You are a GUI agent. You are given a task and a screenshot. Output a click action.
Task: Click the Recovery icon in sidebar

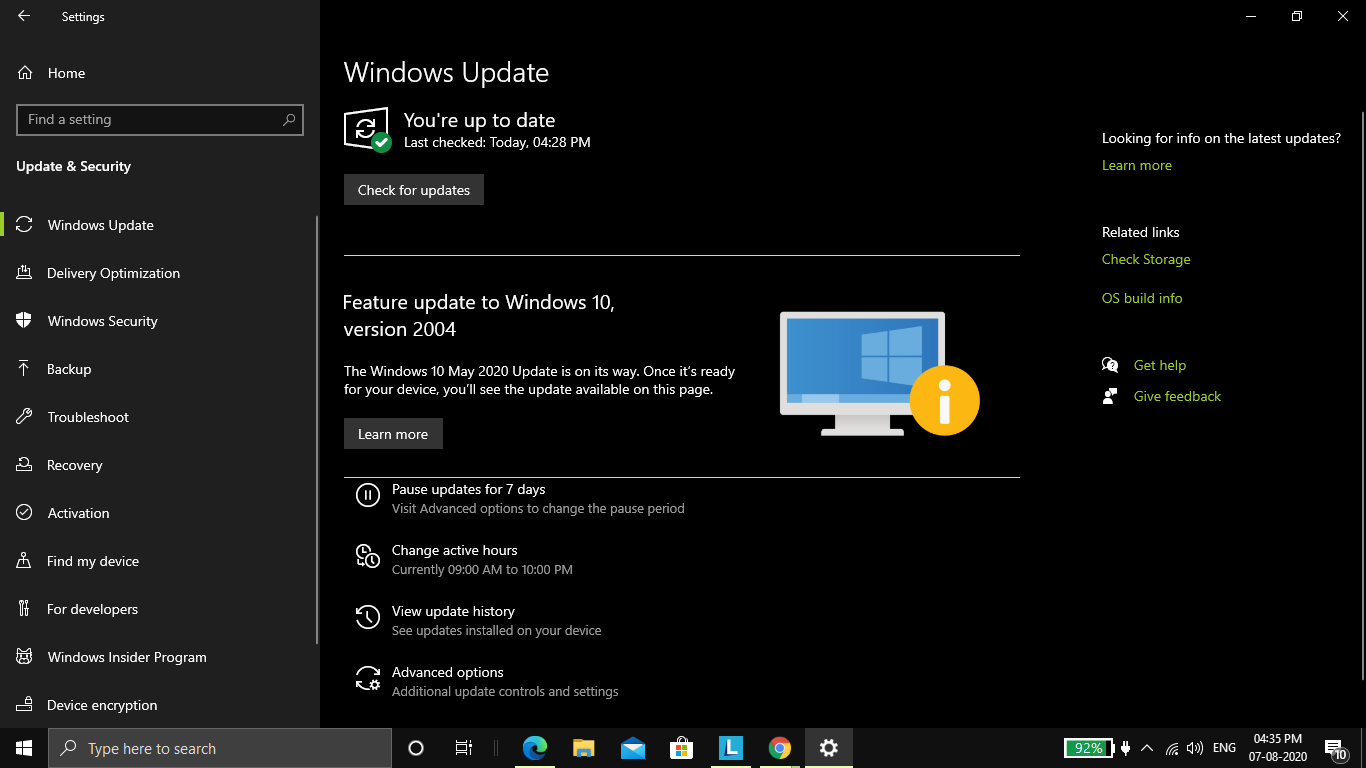point(25,465)
